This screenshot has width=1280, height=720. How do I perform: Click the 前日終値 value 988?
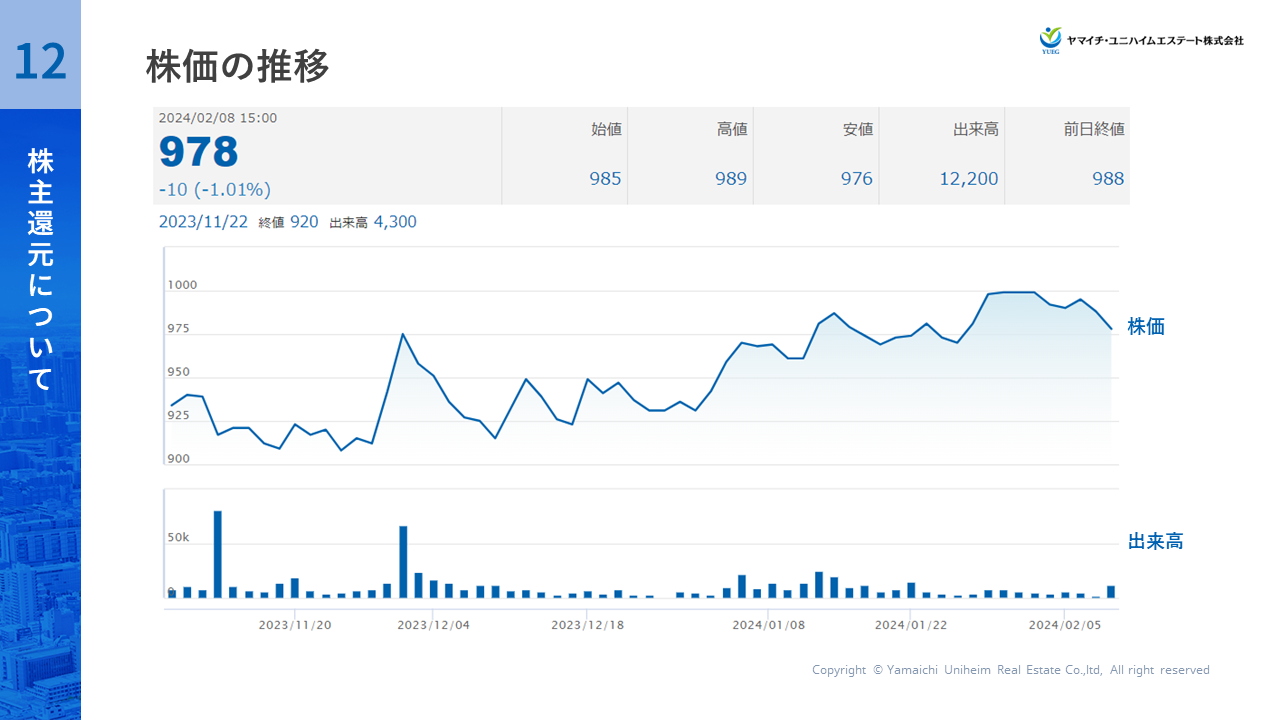click(1108, 179)
